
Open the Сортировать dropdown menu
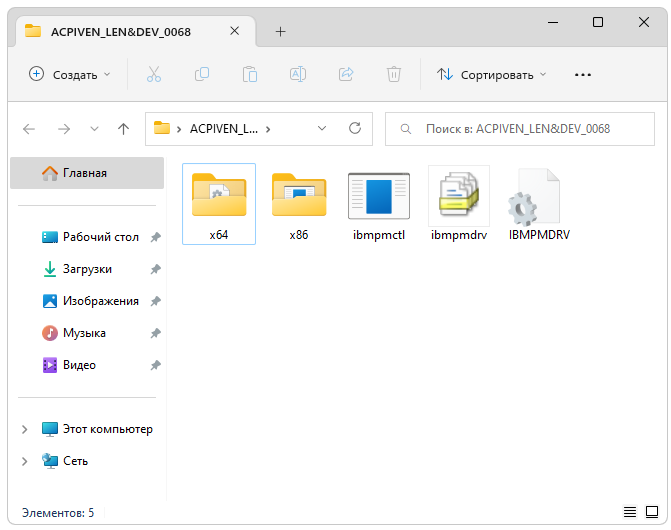[492, 74]
